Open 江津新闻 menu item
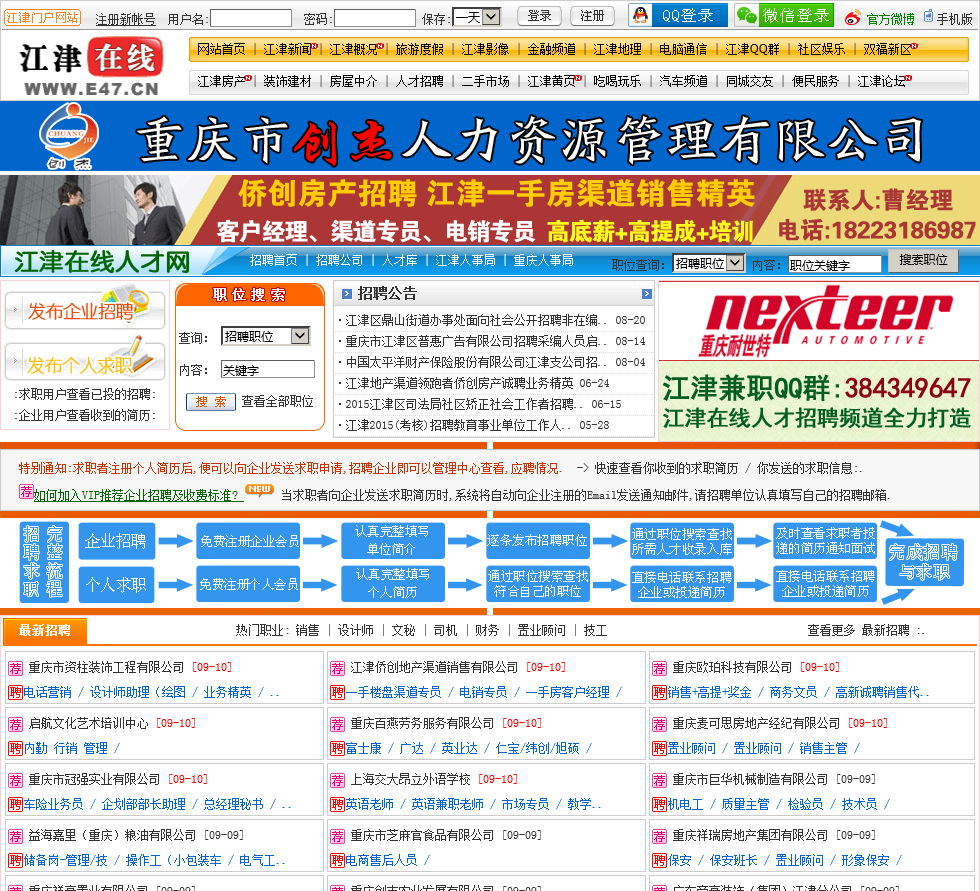Screen dimensions: 980x891 [288, 49]
